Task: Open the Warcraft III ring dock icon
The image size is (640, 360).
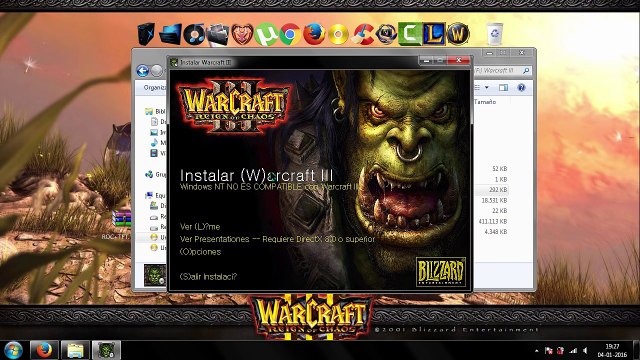Action: (x=386, y=34)
